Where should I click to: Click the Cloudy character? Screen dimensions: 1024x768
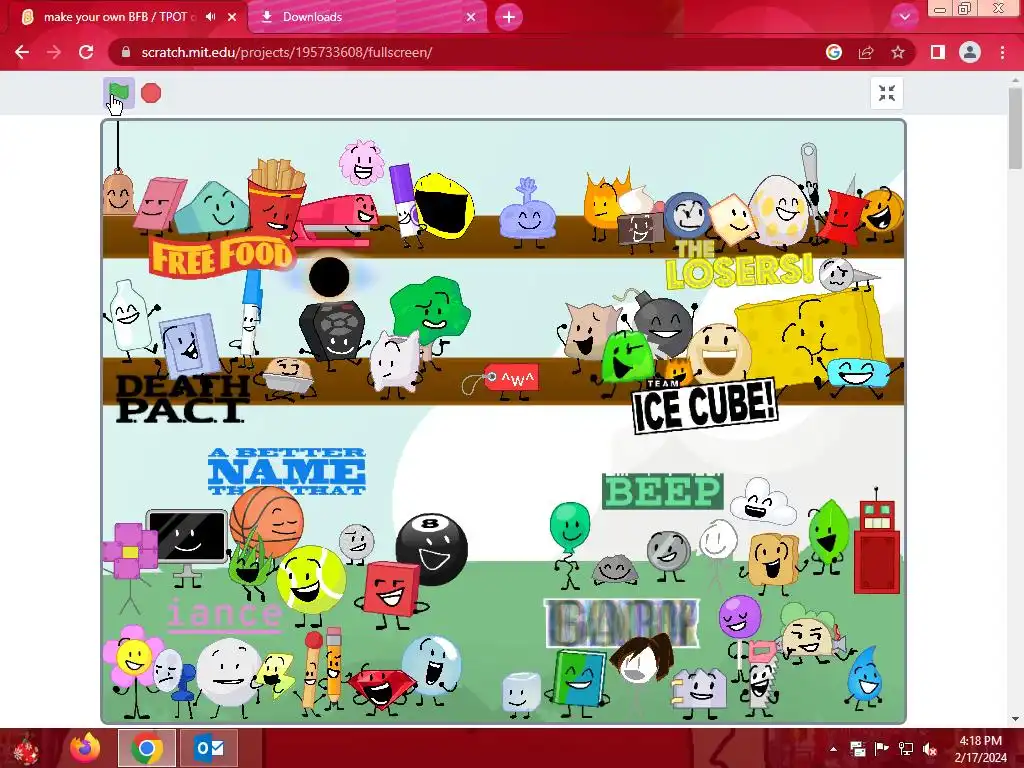coord(762,502)
